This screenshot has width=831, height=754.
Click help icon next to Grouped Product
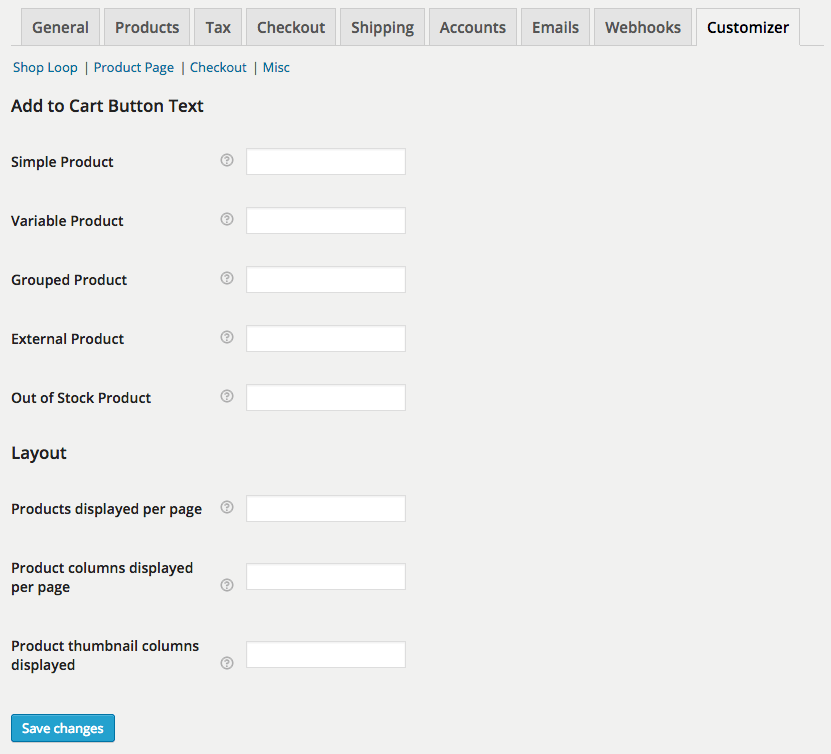coord(227,278)
